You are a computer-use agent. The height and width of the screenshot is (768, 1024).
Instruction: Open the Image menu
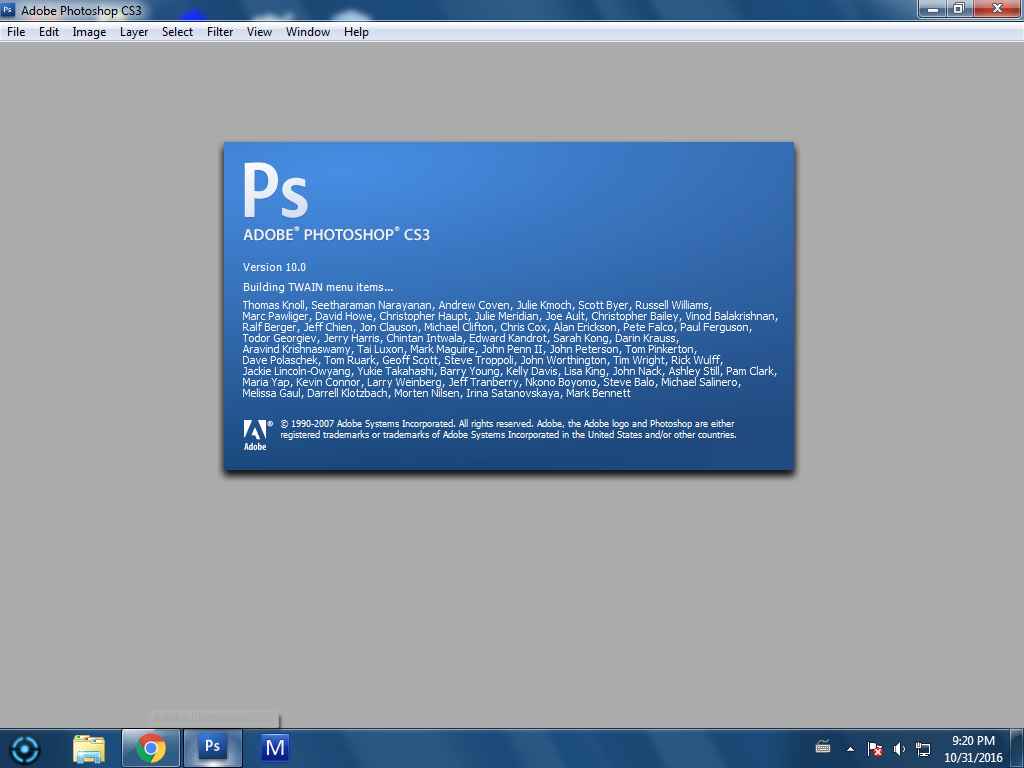[x=89, y=32]
